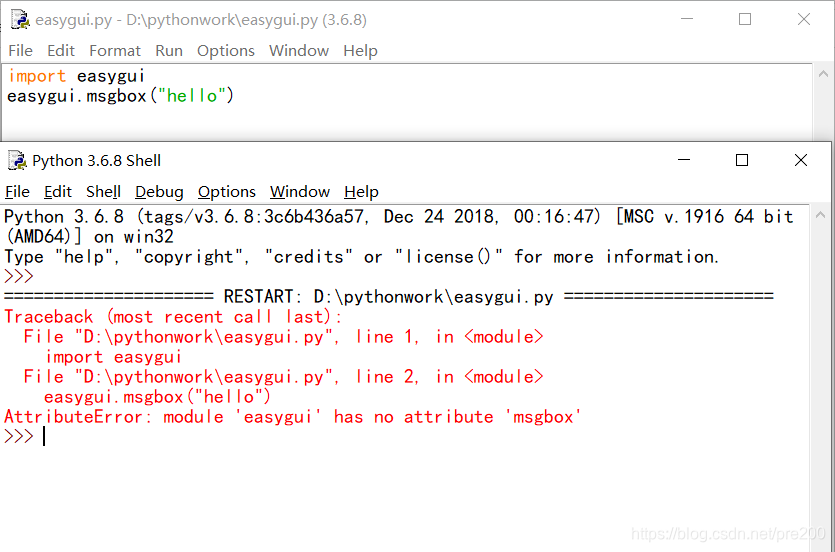Click the traceback 'line 1, in <module>' row

(283, 337)
